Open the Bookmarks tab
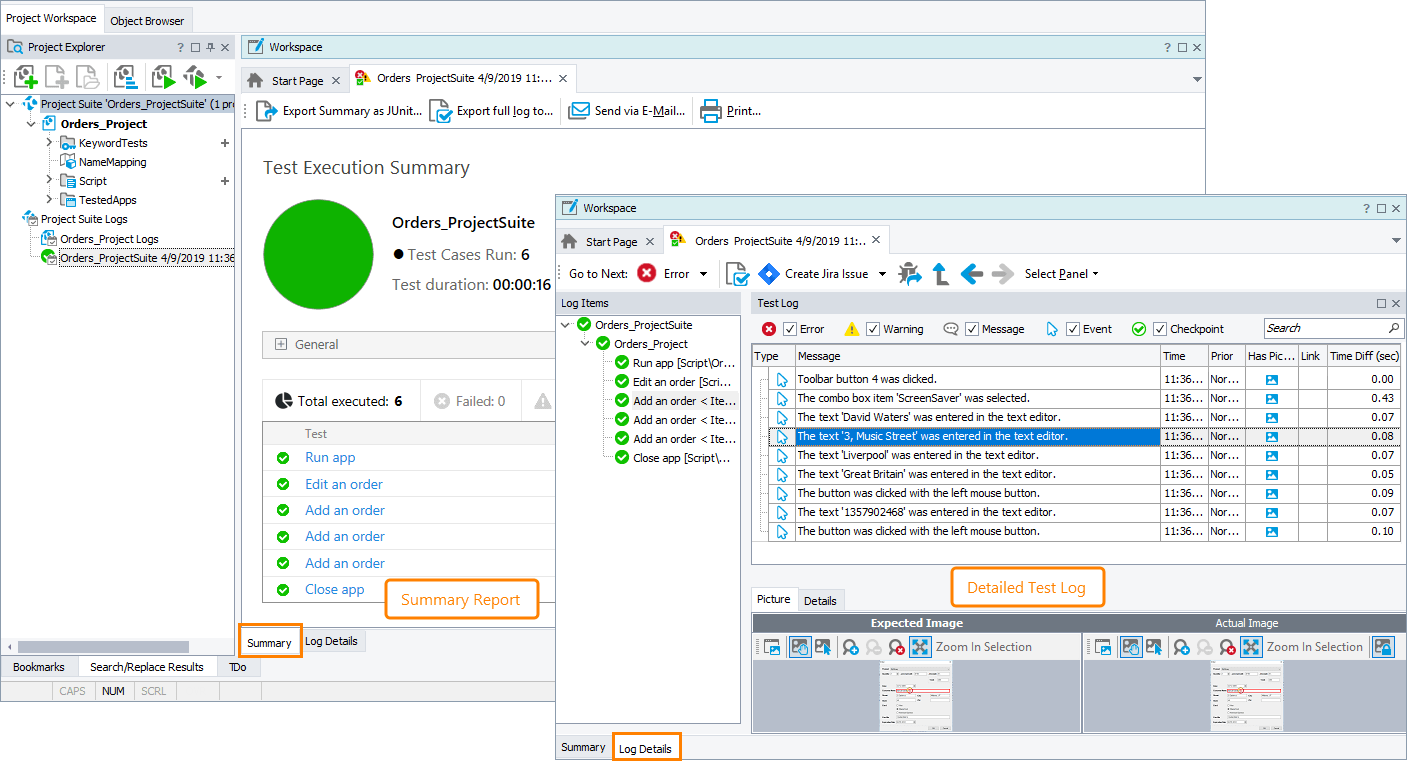 pyautogui.click(x=39, y=667)
